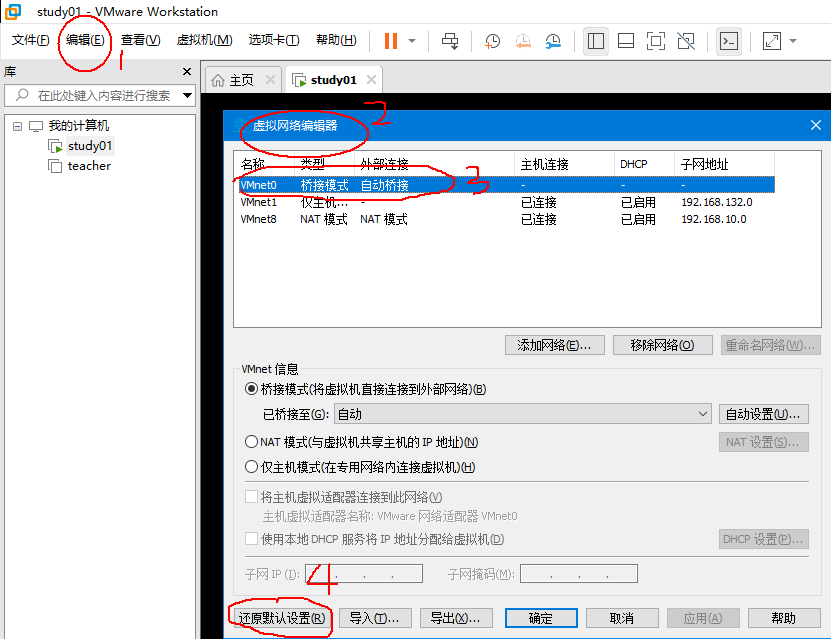
Task: Open the bridged-to adapter dropdown
Action: tap(523, 414)
